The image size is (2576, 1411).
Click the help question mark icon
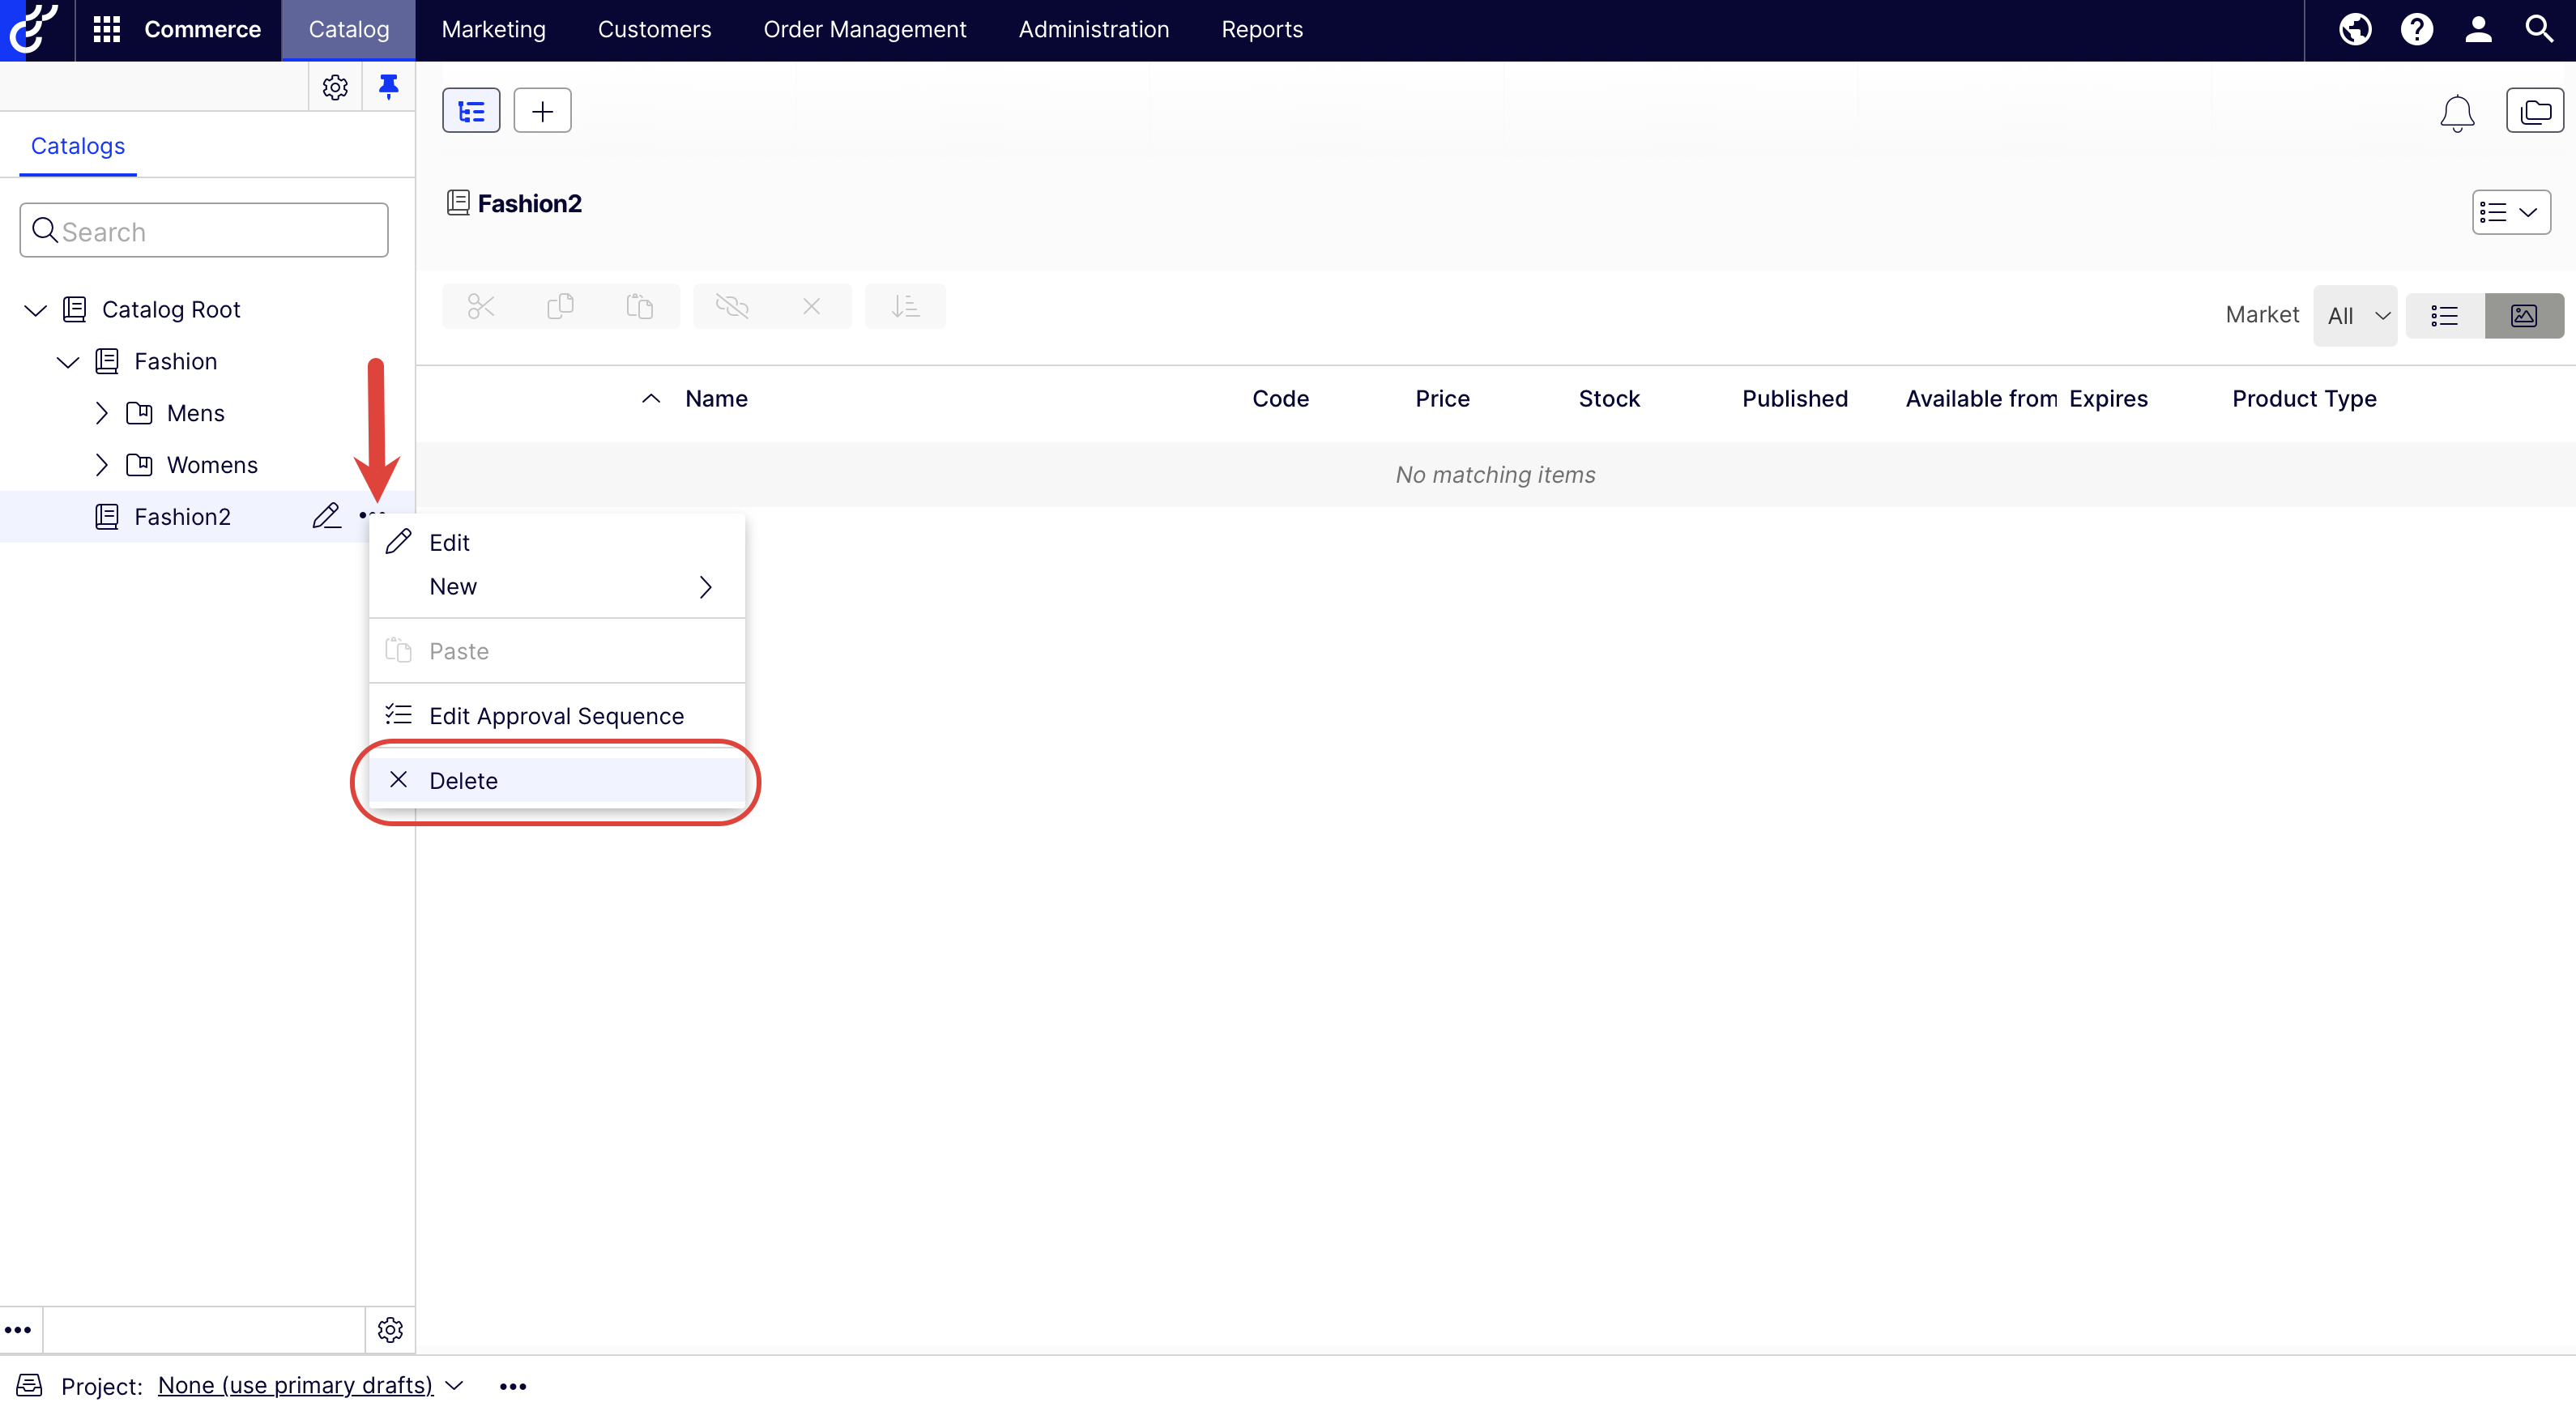[x=2416, y=29]
